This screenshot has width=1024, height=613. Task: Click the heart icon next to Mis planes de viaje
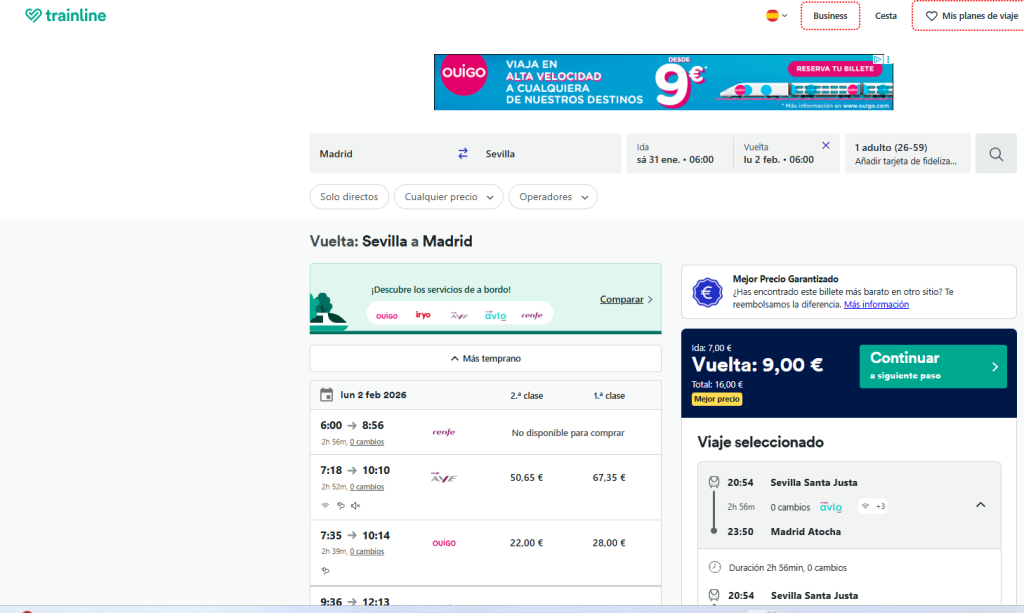click(932, 15)
